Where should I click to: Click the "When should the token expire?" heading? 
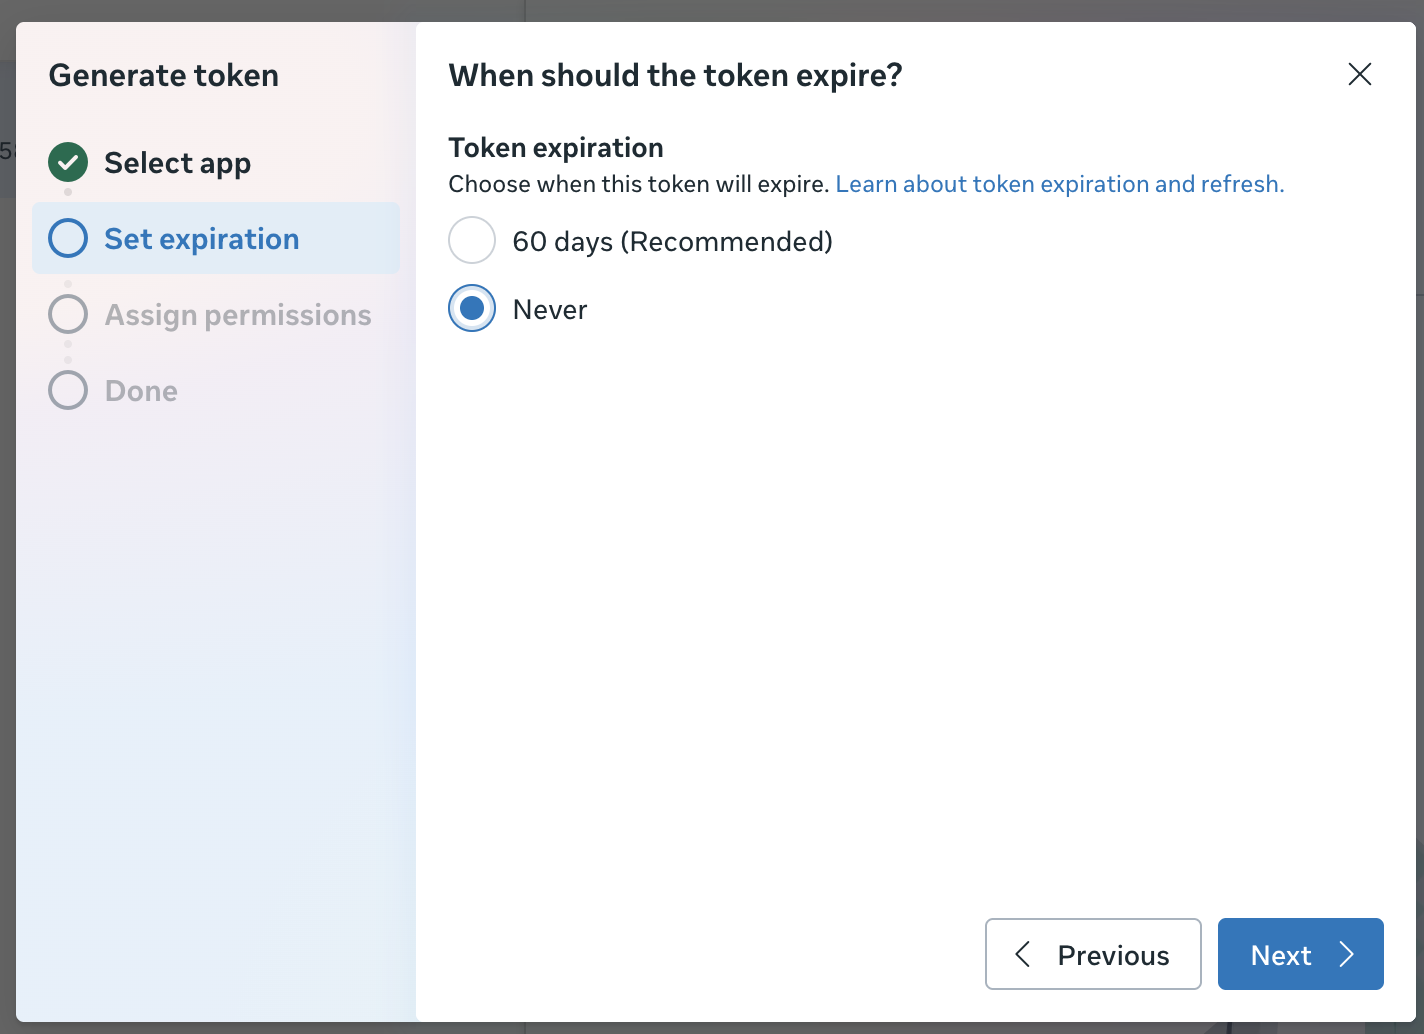tap(675, 75)
